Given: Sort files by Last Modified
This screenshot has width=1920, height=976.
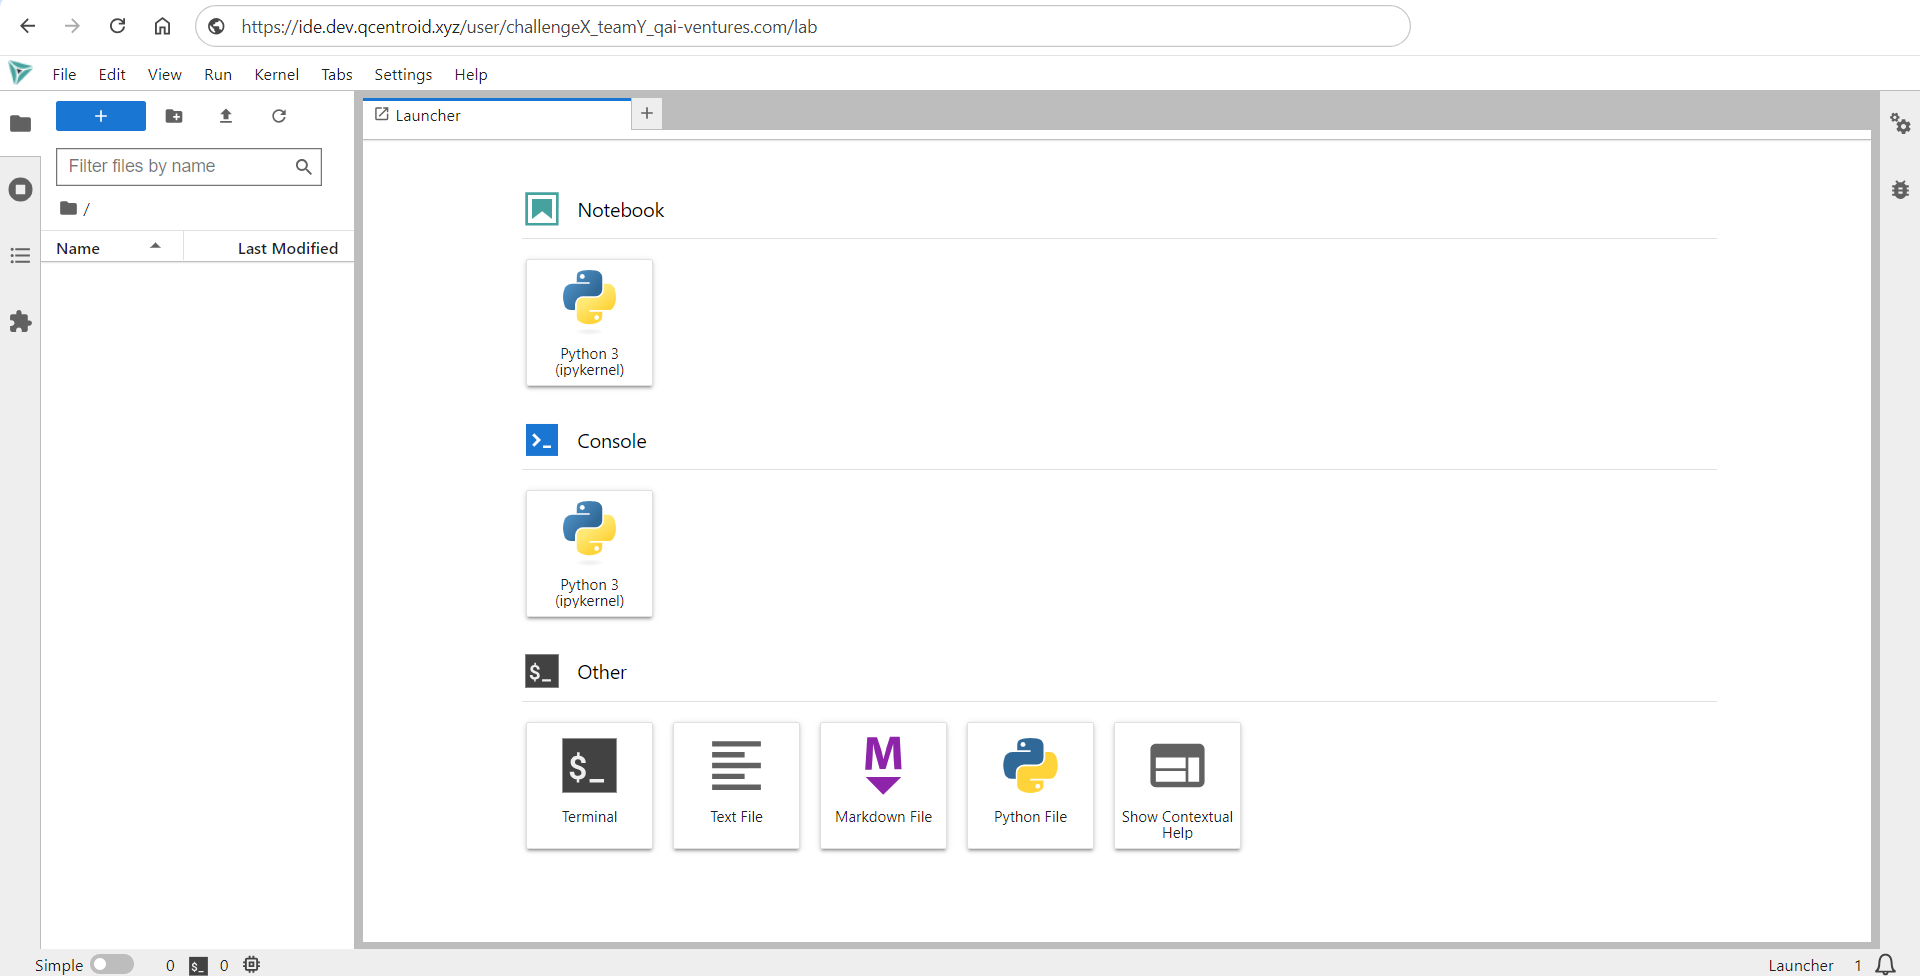Looking at the screenshot, I should point(287,248).
